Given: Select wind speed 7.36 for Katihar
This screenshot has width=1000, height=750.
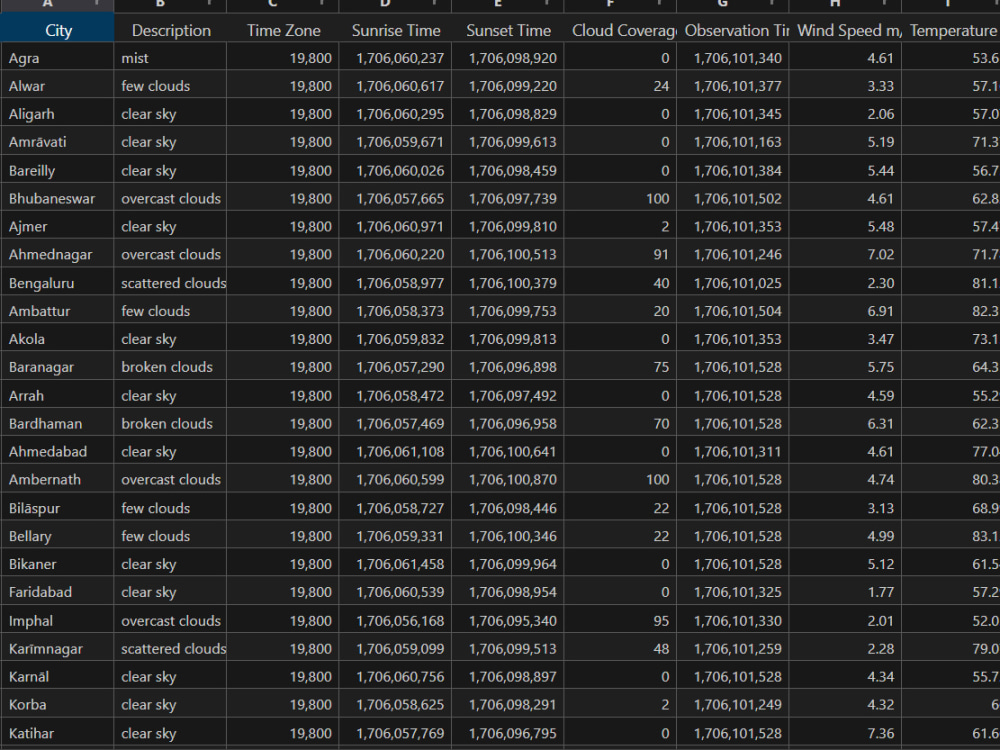Looking at the screenshot, I should tap(846, 733).
